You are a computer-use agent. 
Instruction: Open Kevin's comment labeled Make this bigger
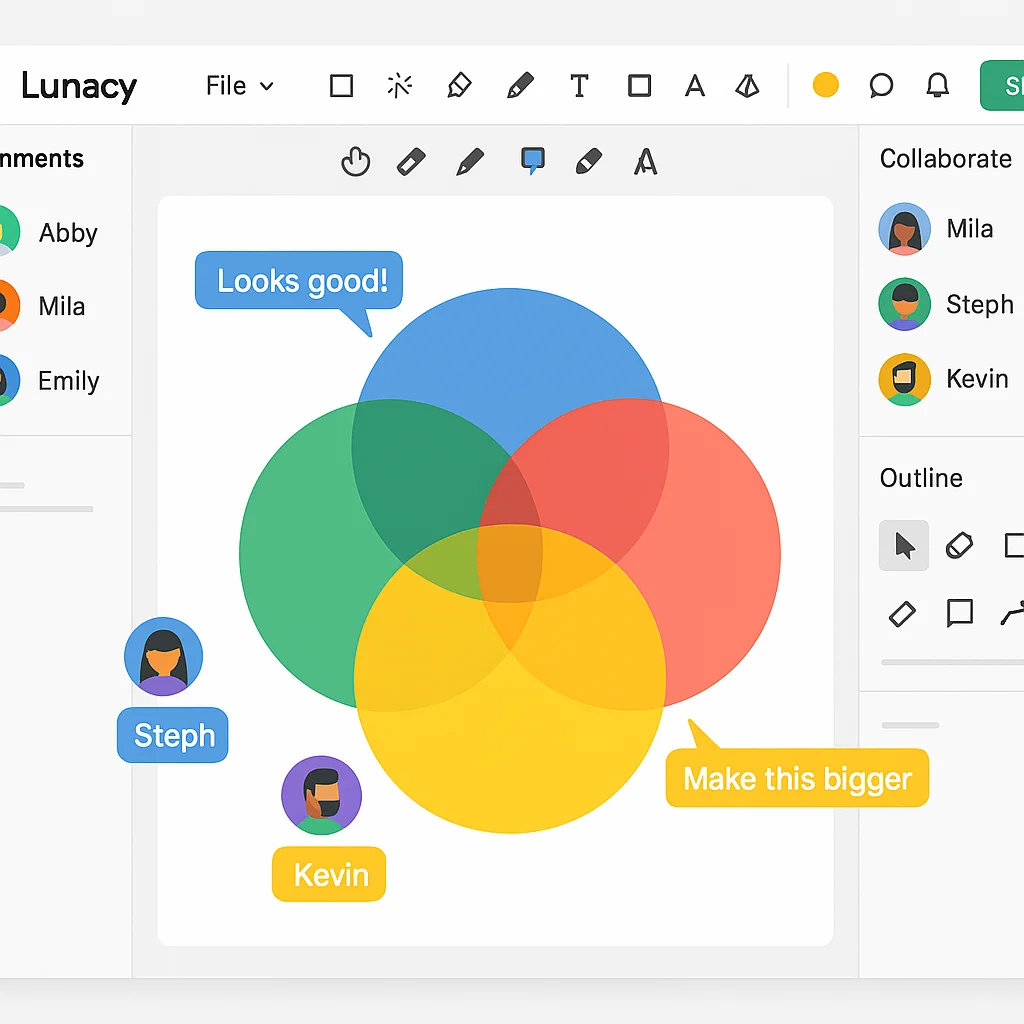click(x=797, y=778)
